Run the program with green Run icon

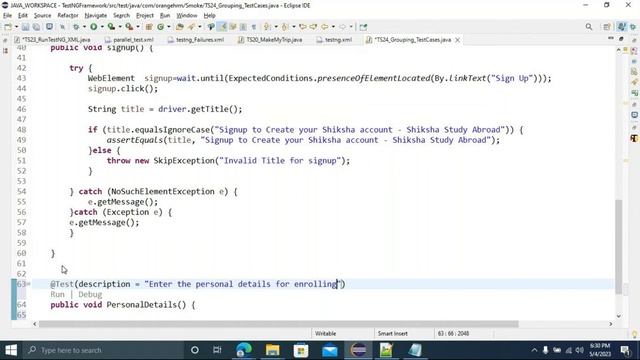pos(93,27)
